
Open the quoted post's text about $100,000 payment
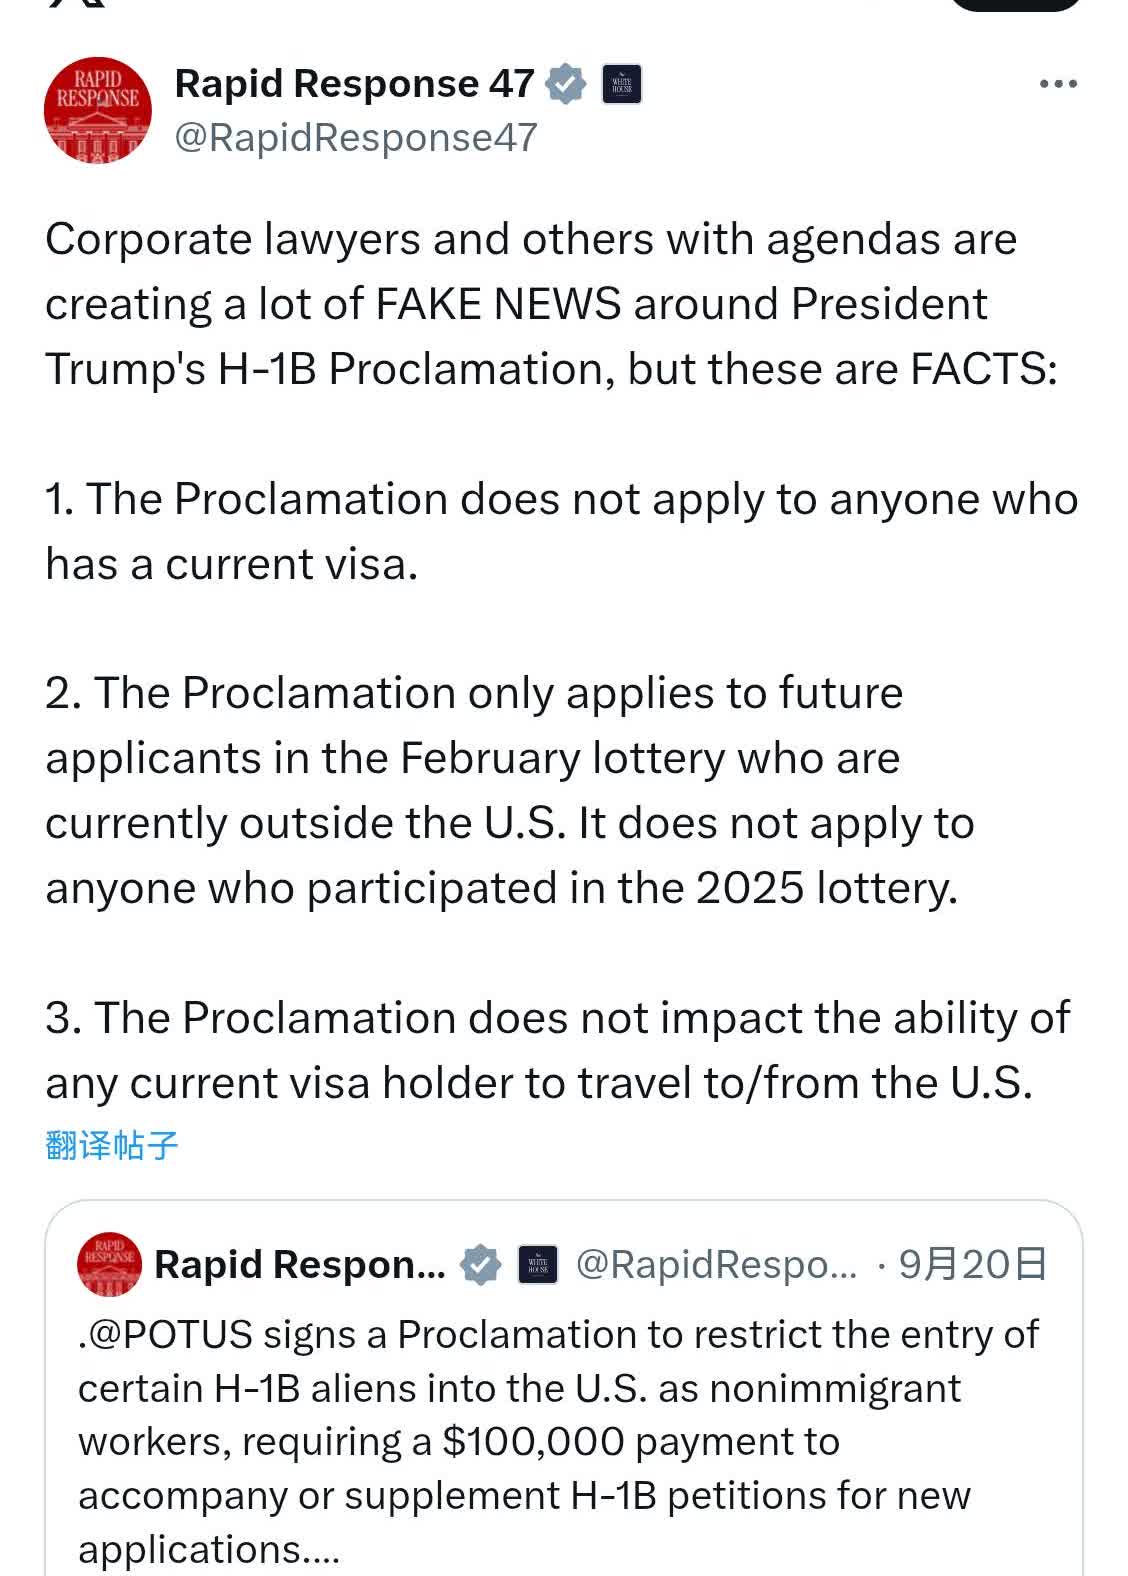tap(559, 1441)
